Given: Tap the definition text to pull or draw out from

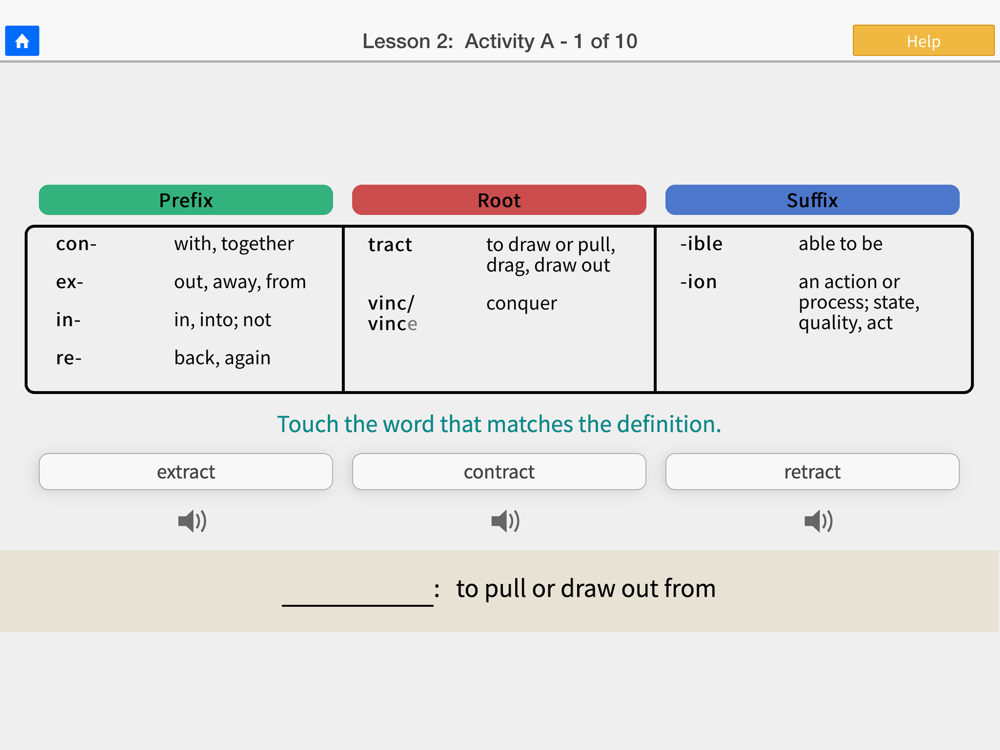Looking at the screenshot, I should click(585, 589).
